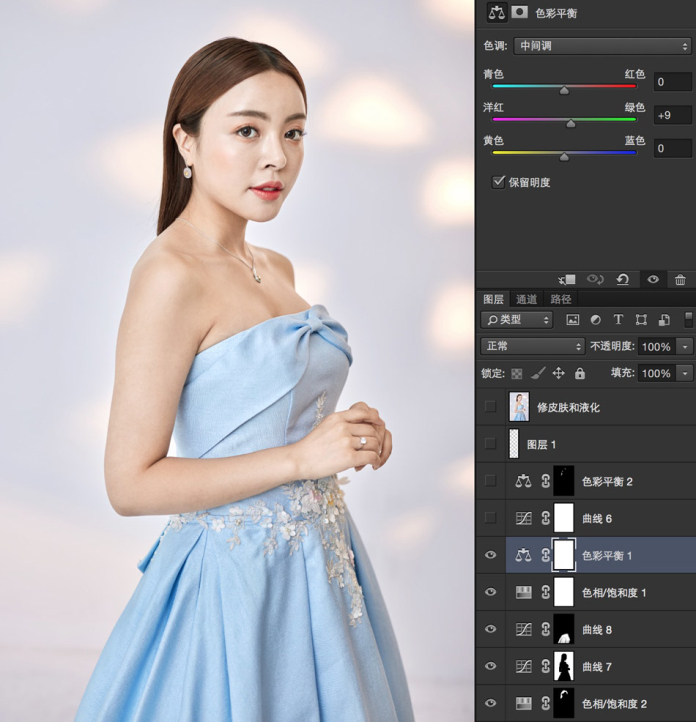696x722 pixels.
Task: Click the 黄色-蓝色 slider handle
Action: pyautogui.click(x=564, y=157)
